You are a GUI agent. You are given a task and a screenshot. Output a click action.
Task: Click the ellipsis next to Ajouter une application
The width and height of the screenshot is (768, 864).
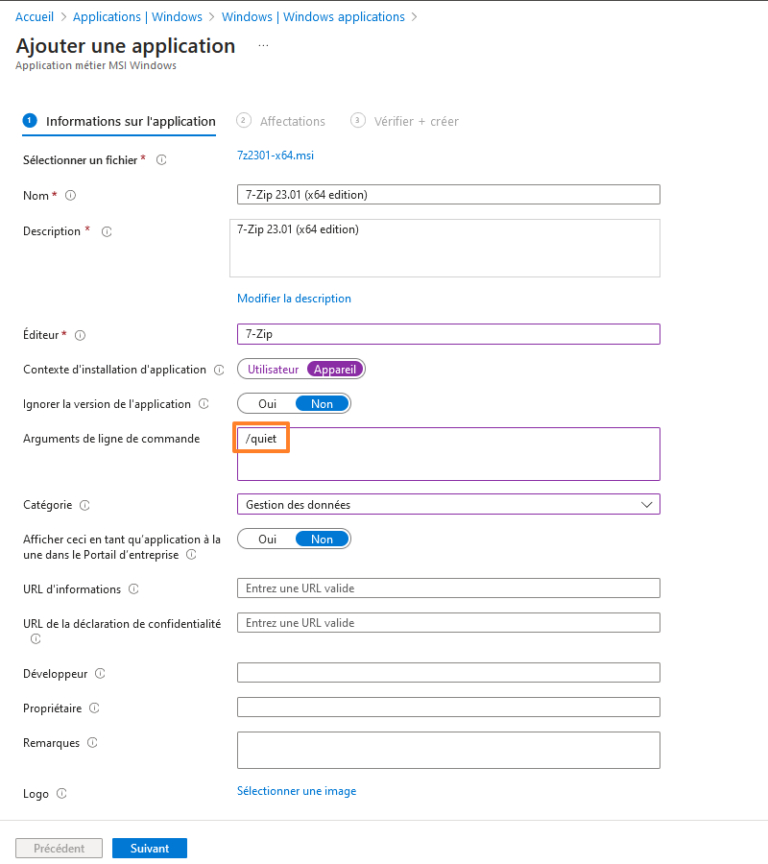point(262,45)
